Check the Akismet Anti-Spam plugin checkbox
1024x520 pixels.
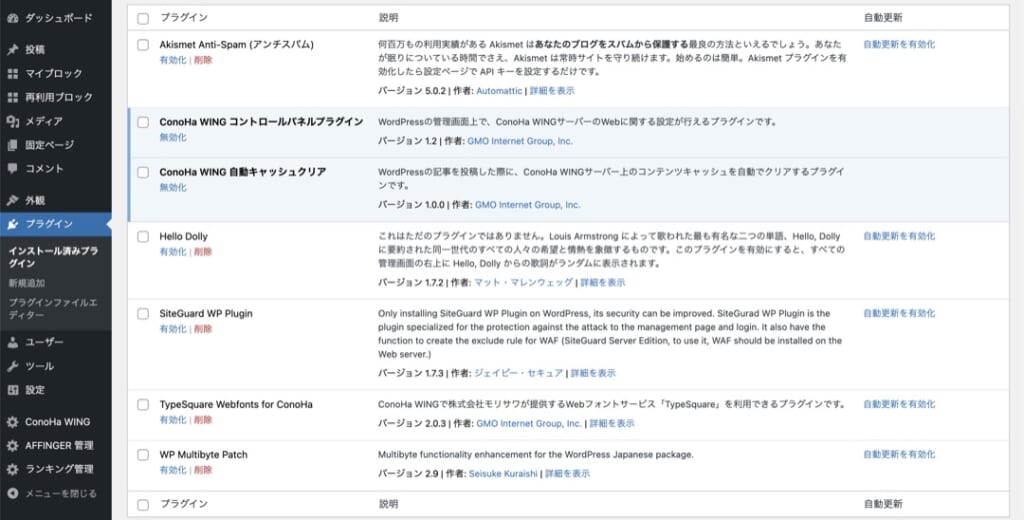(x=143, y=45)
